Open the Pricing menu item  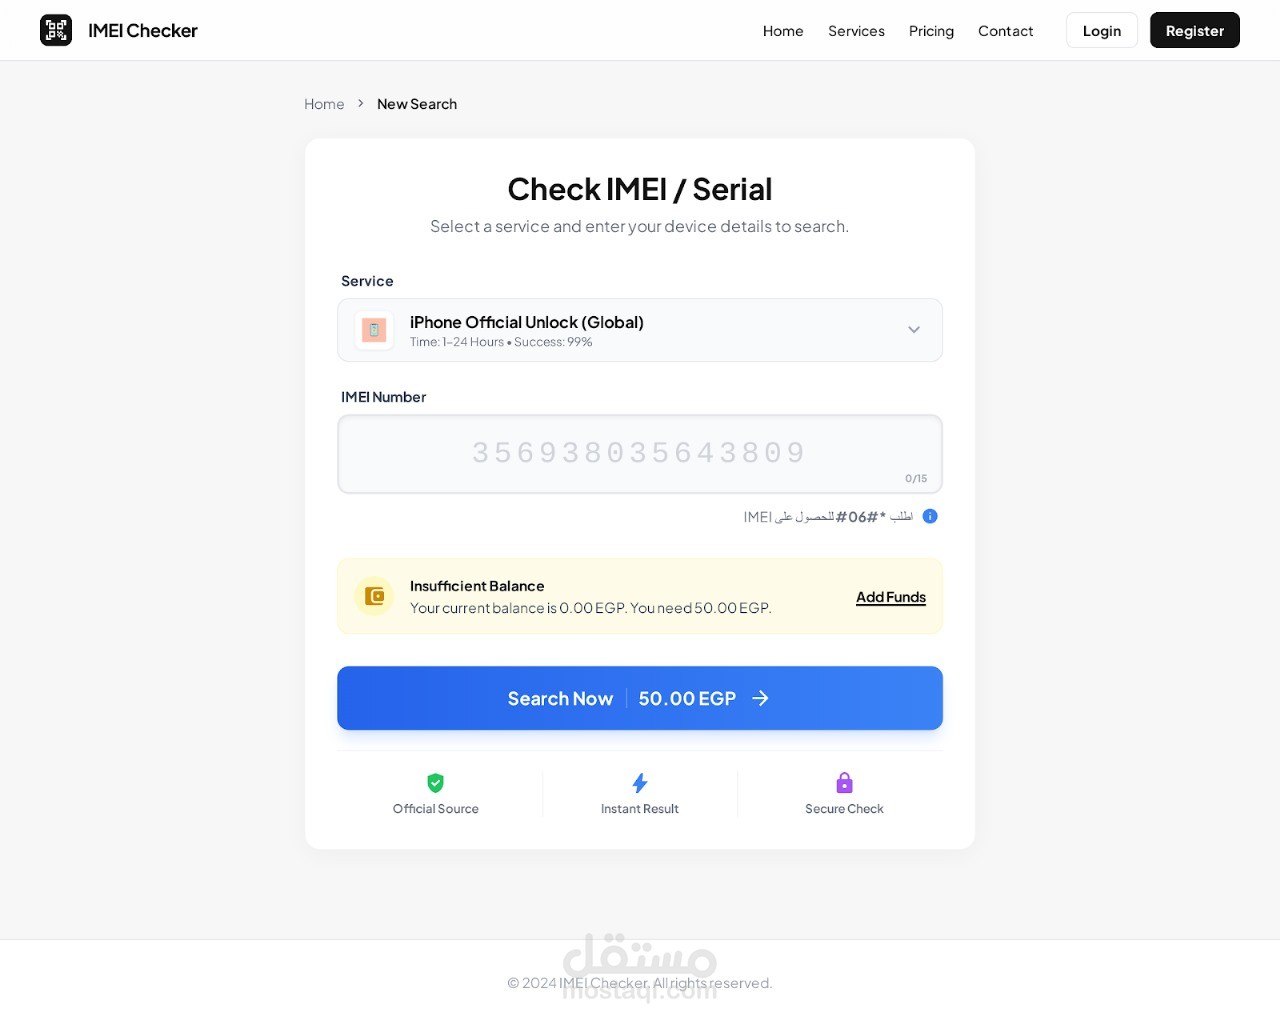(931, 30)
